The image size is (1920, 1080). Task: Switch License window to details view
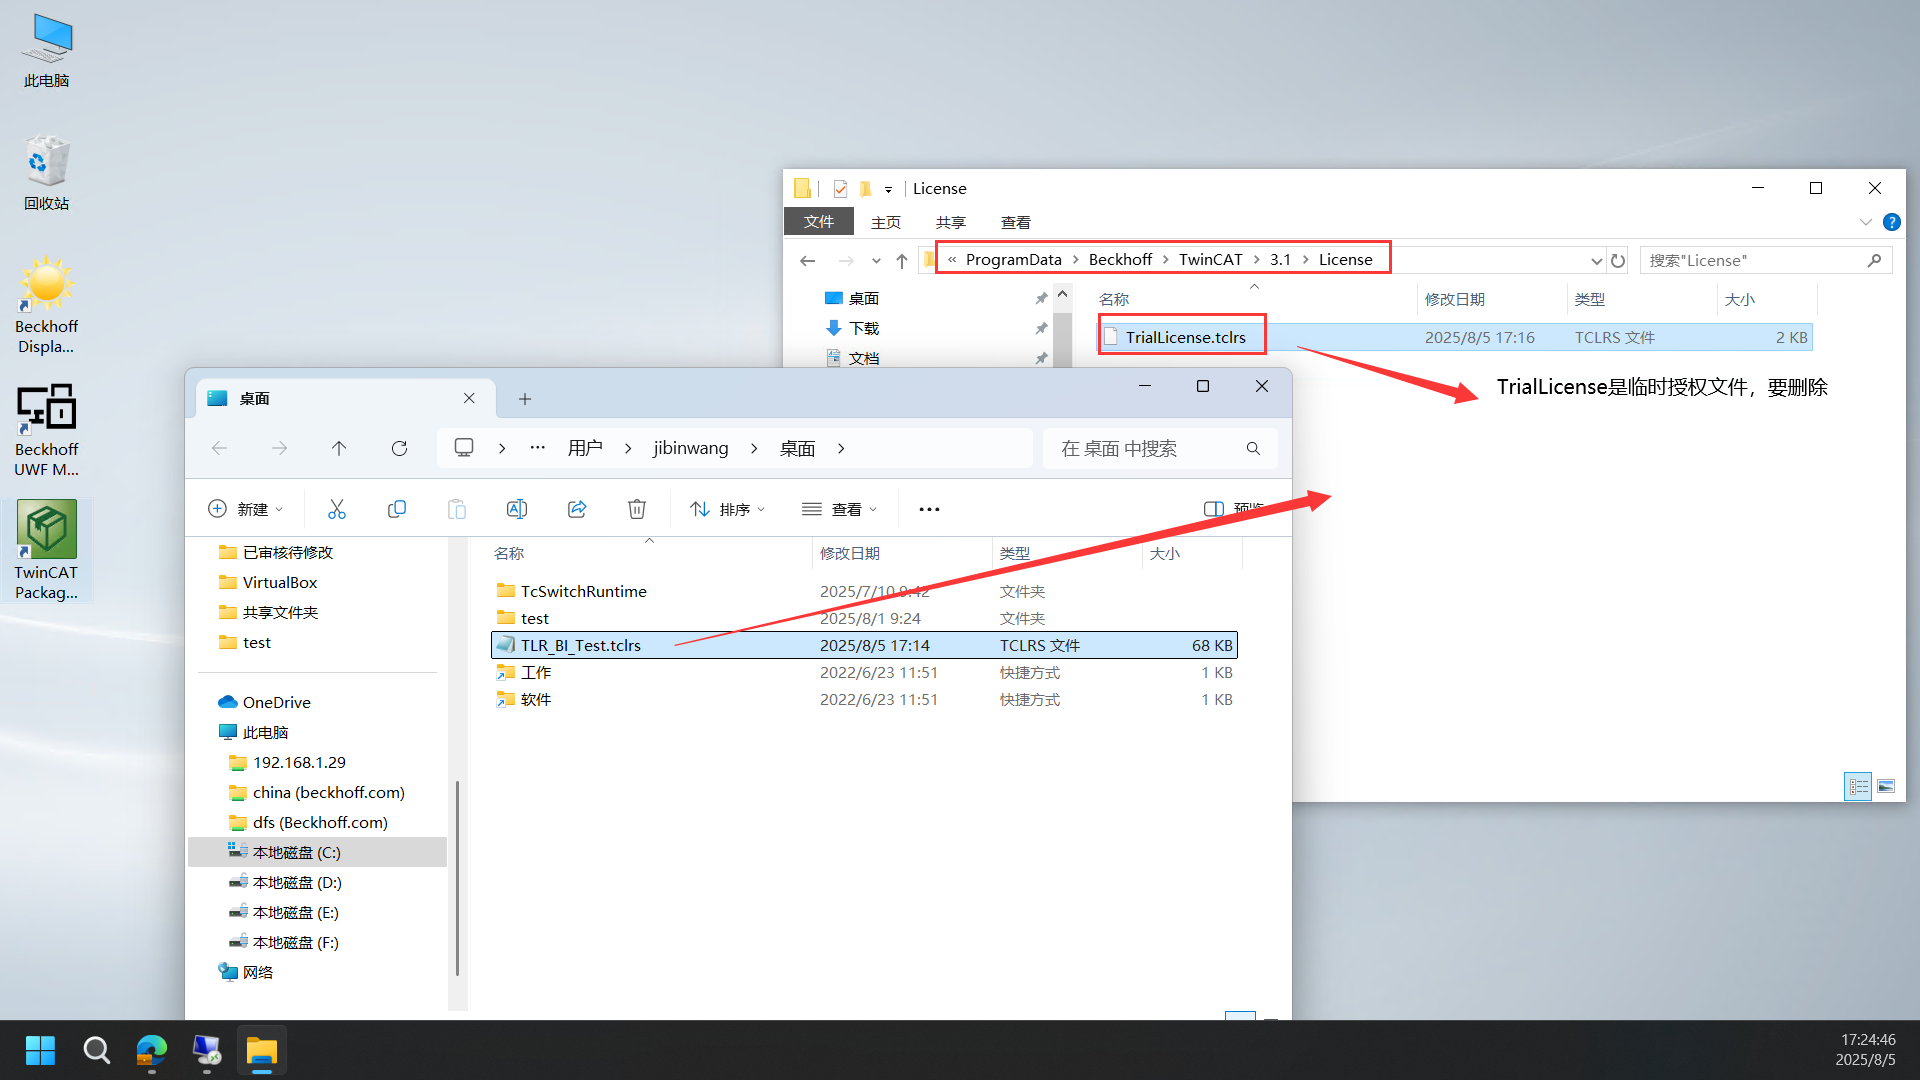(x=1858, y=787)
